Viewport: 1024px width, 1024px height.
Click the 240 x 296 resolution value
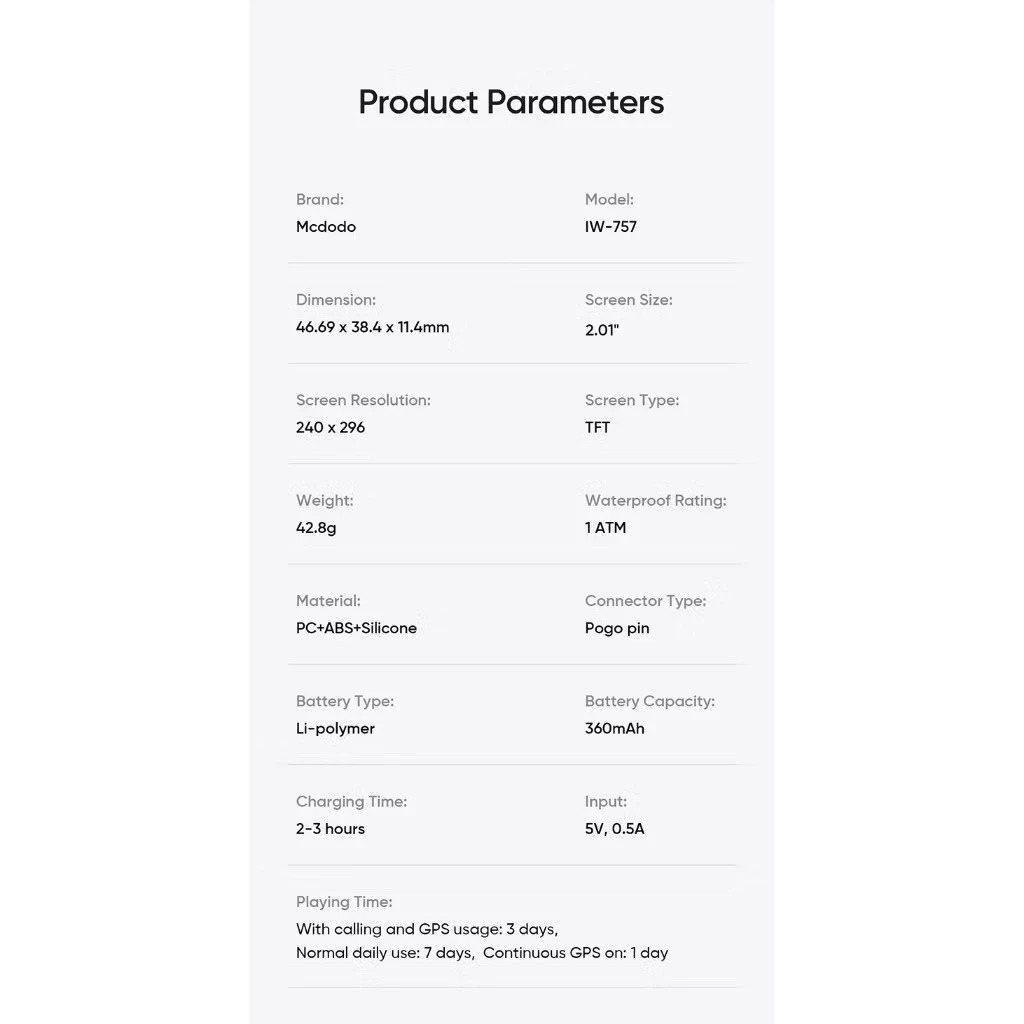[x=330, y=427]
